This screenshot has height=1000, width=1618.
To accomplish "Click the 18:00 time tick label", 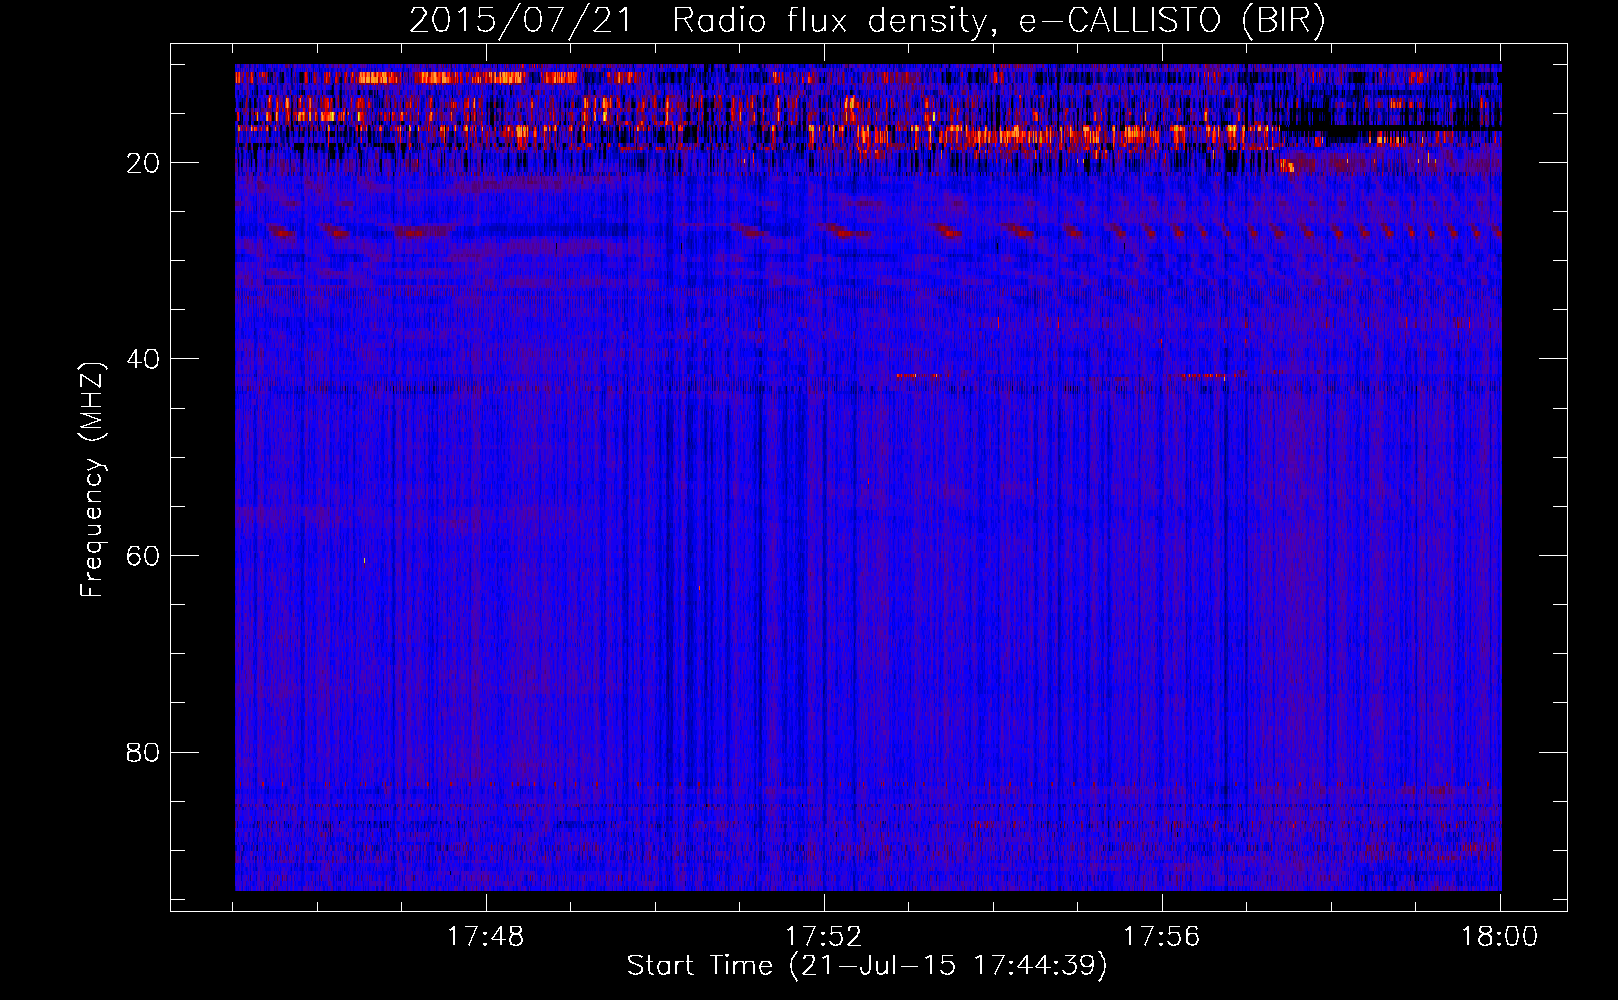I will (x=1499, y=936).
